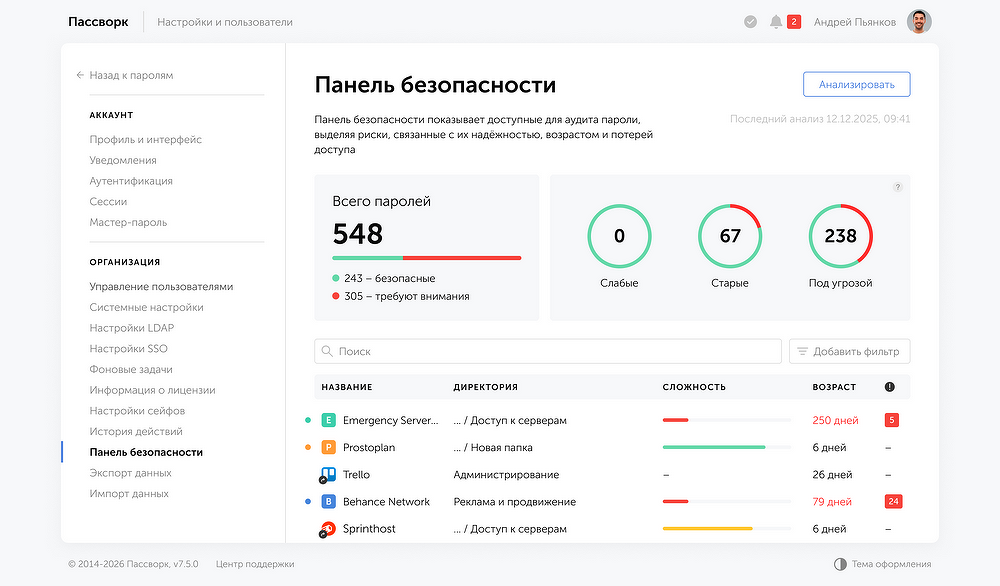Click the red badge 24 in Behance row
This screenshot has height=586, width=1000.
tap(893, 502)
